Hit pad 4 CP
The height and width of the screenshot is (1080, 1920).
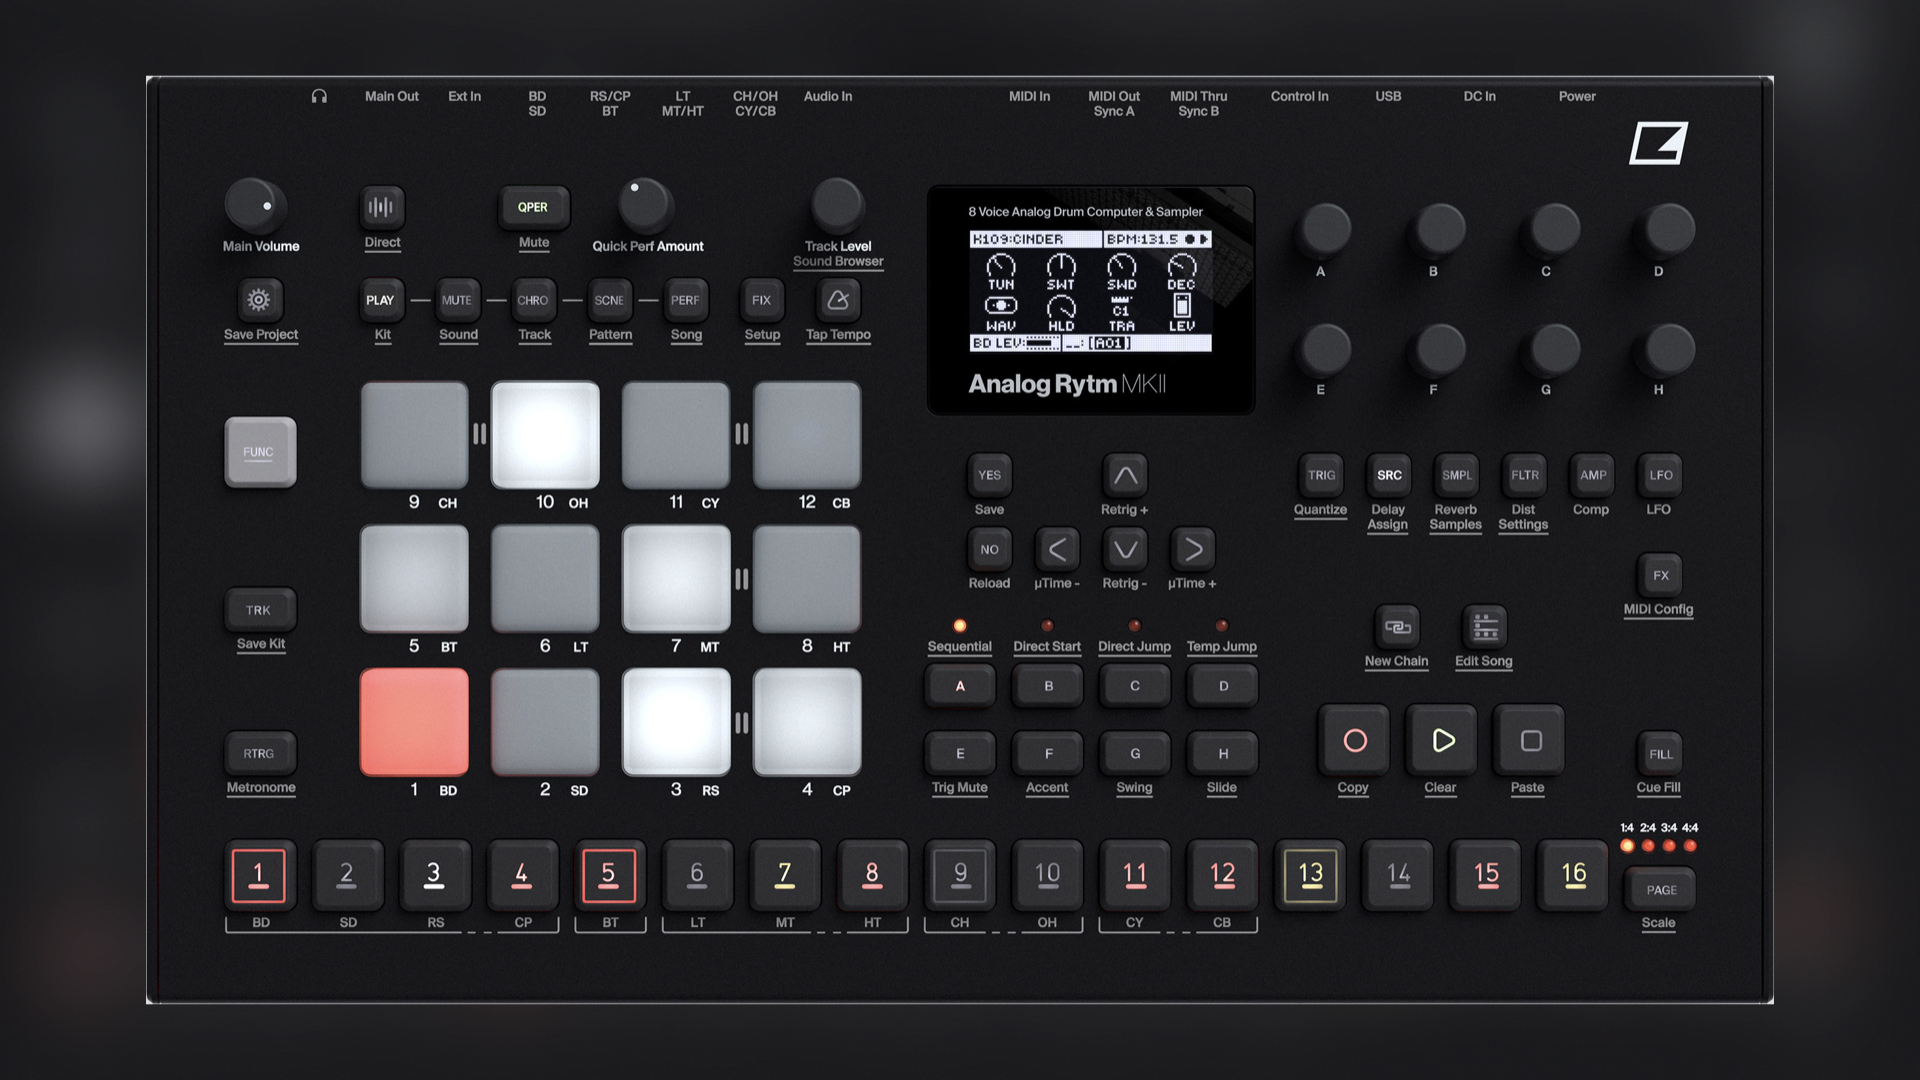click(807, 722)
